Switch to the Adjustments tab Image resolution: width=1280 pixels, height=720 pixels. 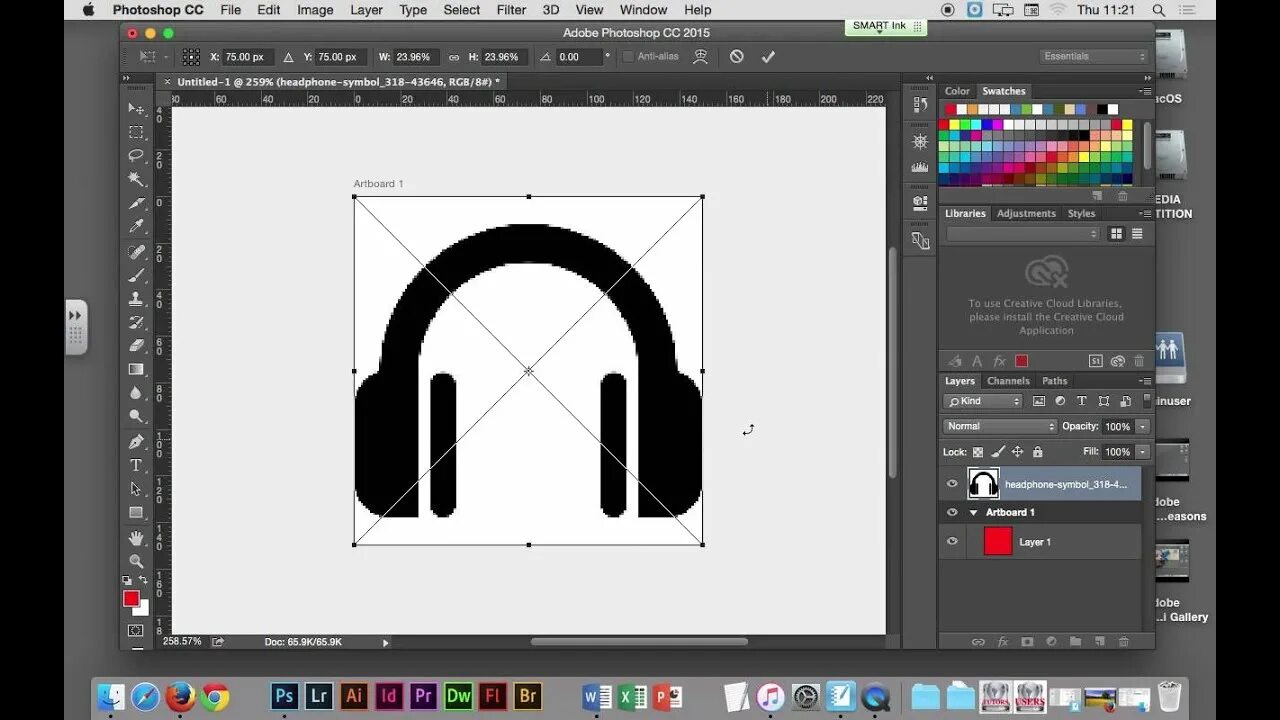click(1026, 213)
